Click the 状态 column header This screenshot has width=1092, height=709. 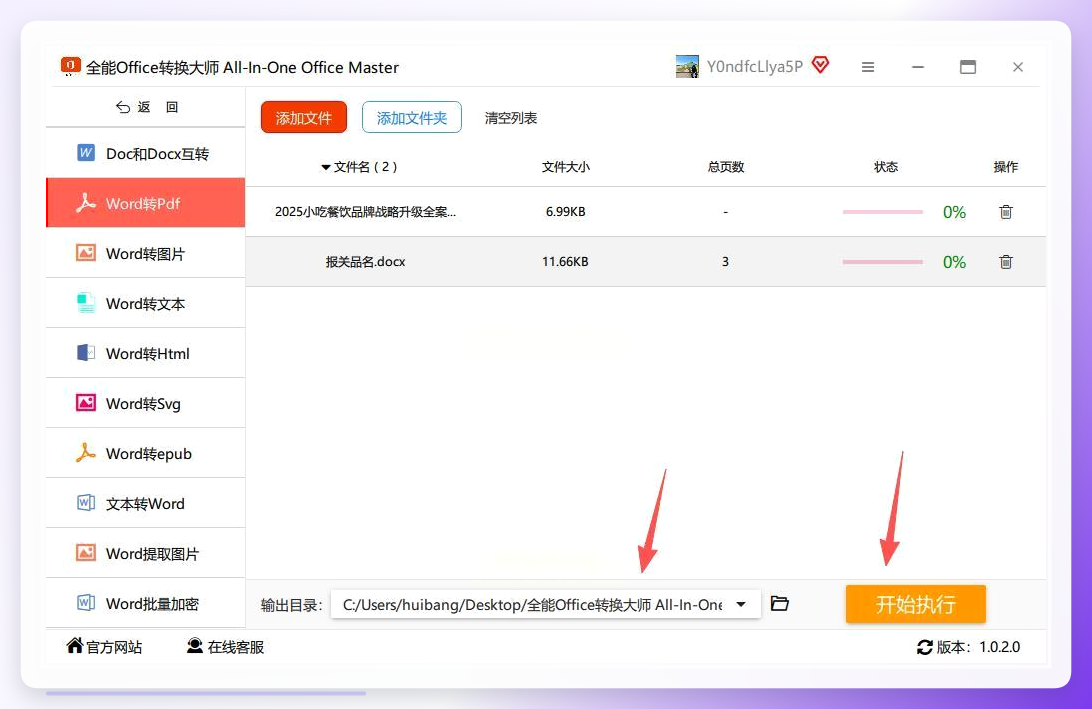(886, 167)
